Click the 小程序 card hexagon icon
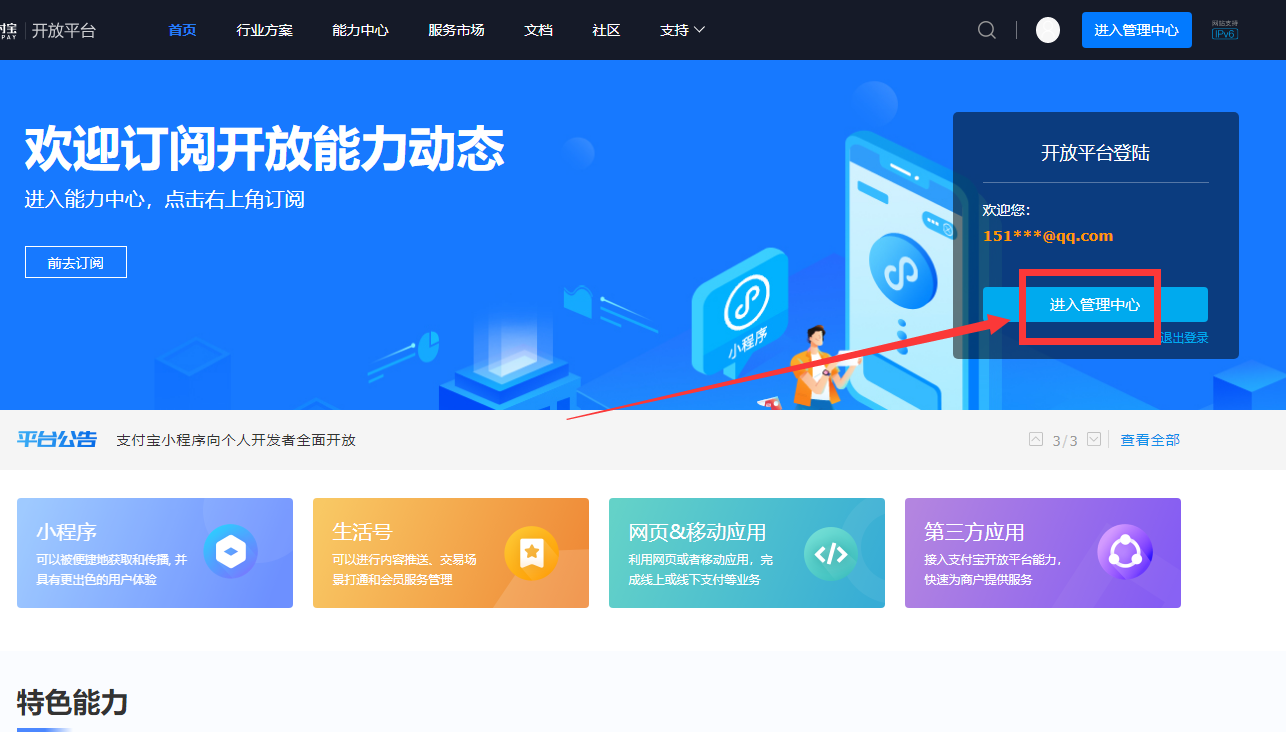 pyautogui.click(x=231, y=552)
